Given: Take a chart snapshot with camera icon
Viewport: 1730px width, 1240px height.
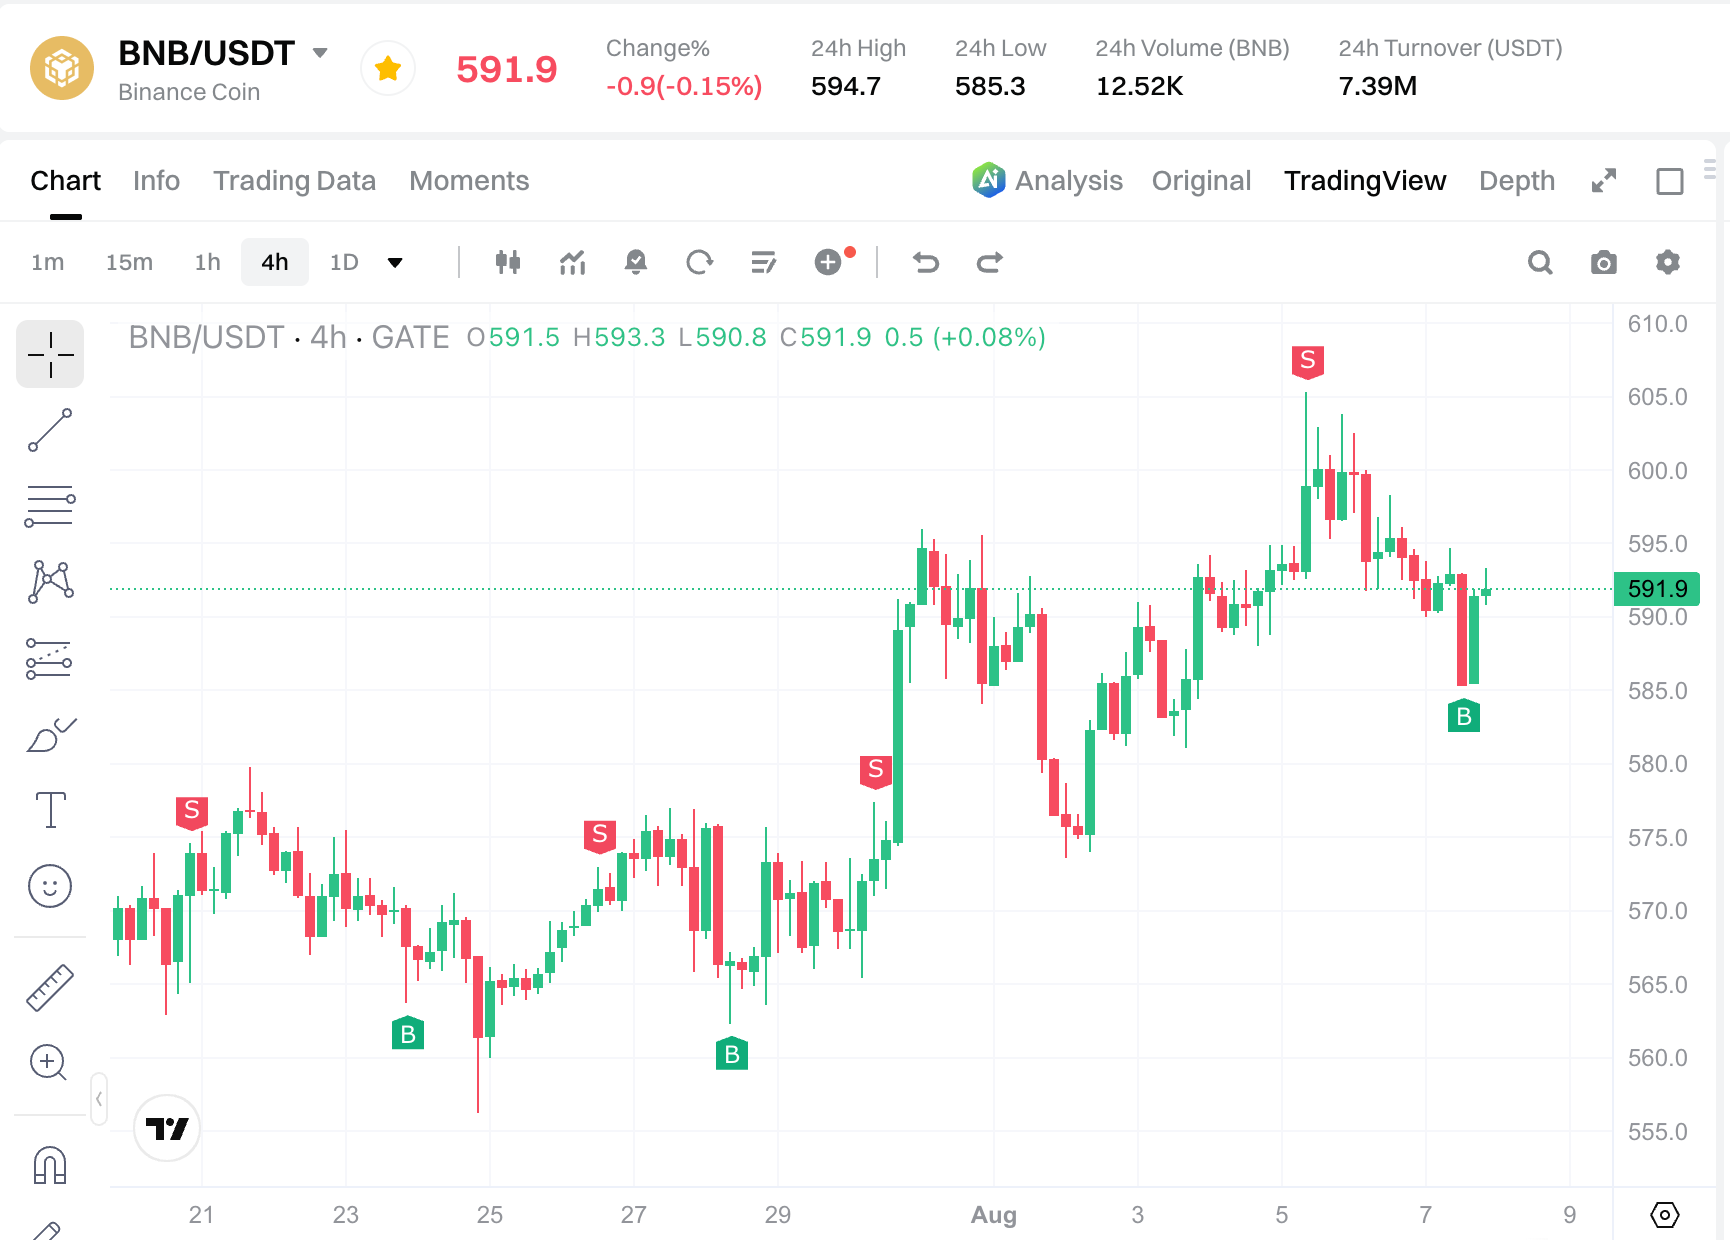Looking at the screenshot, I should tap(1604, 262).
